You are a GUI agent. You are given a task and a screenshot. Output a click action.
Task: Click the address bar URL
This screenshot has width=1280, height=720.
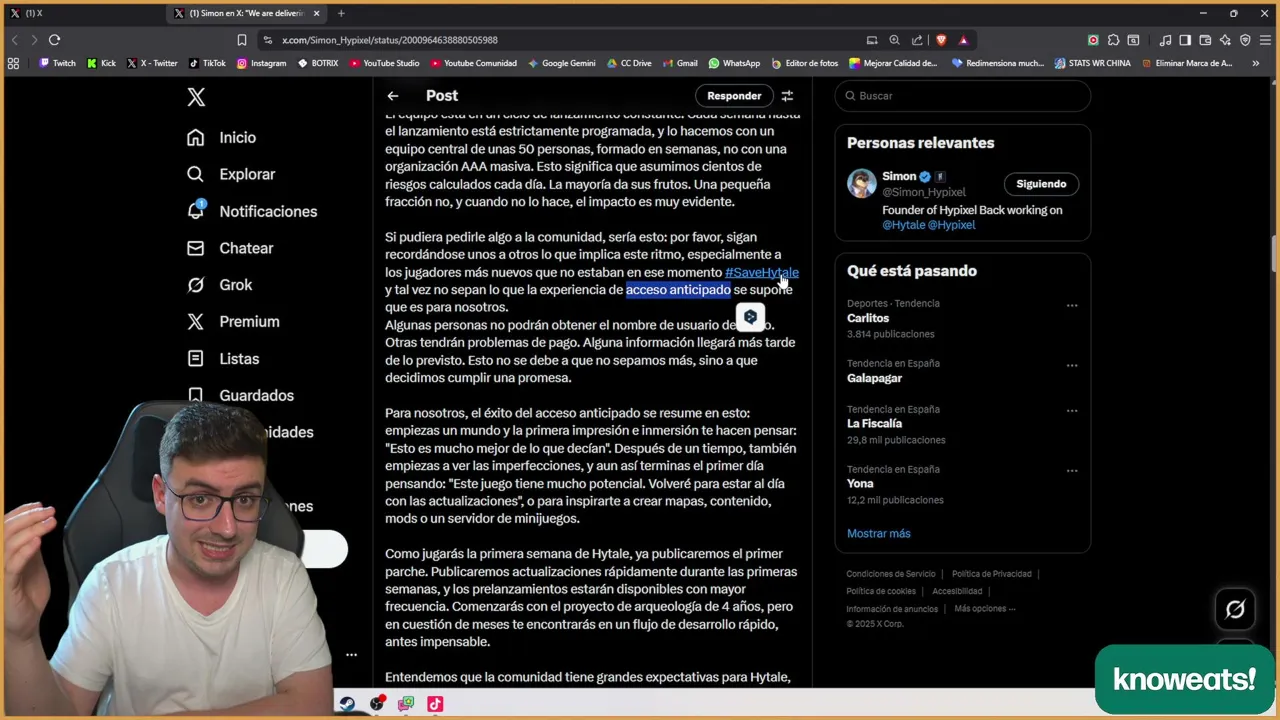pos(390,40)
